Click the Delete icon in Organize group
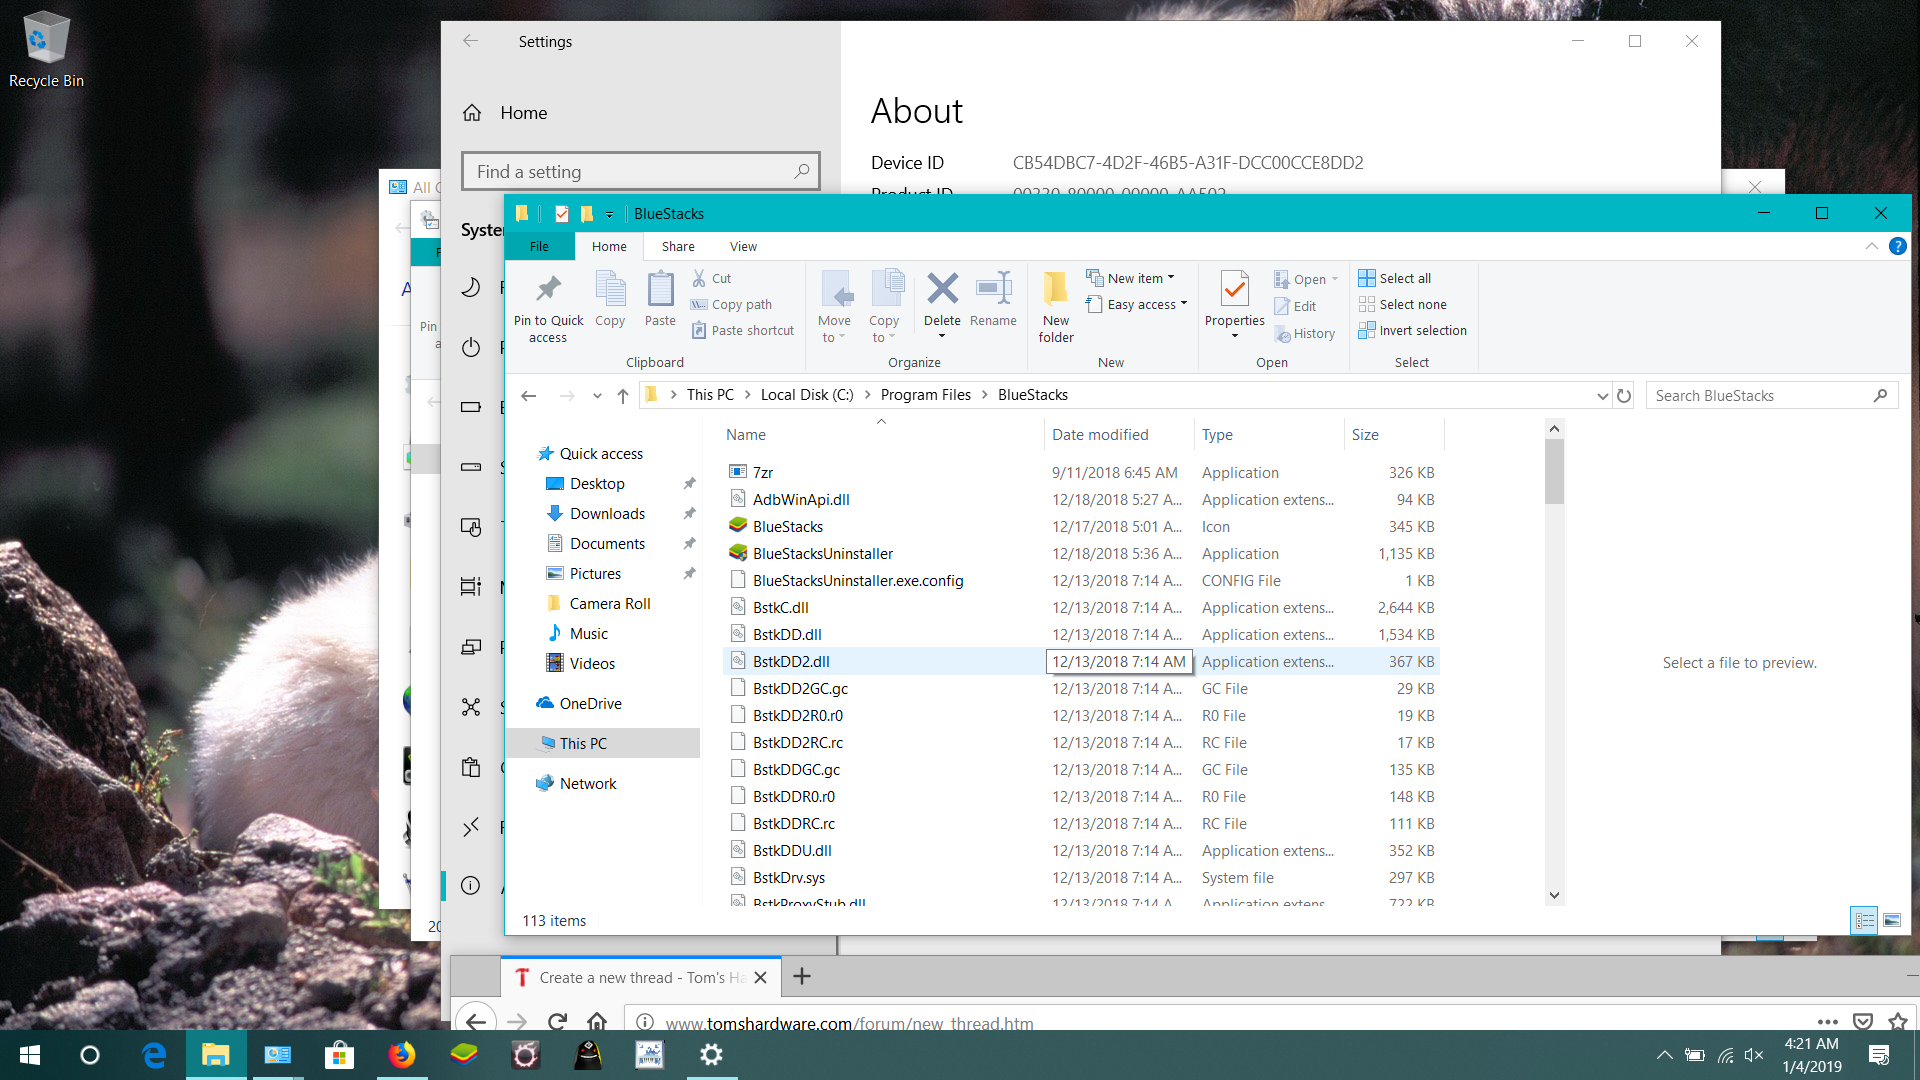 [x=942, y=290]
